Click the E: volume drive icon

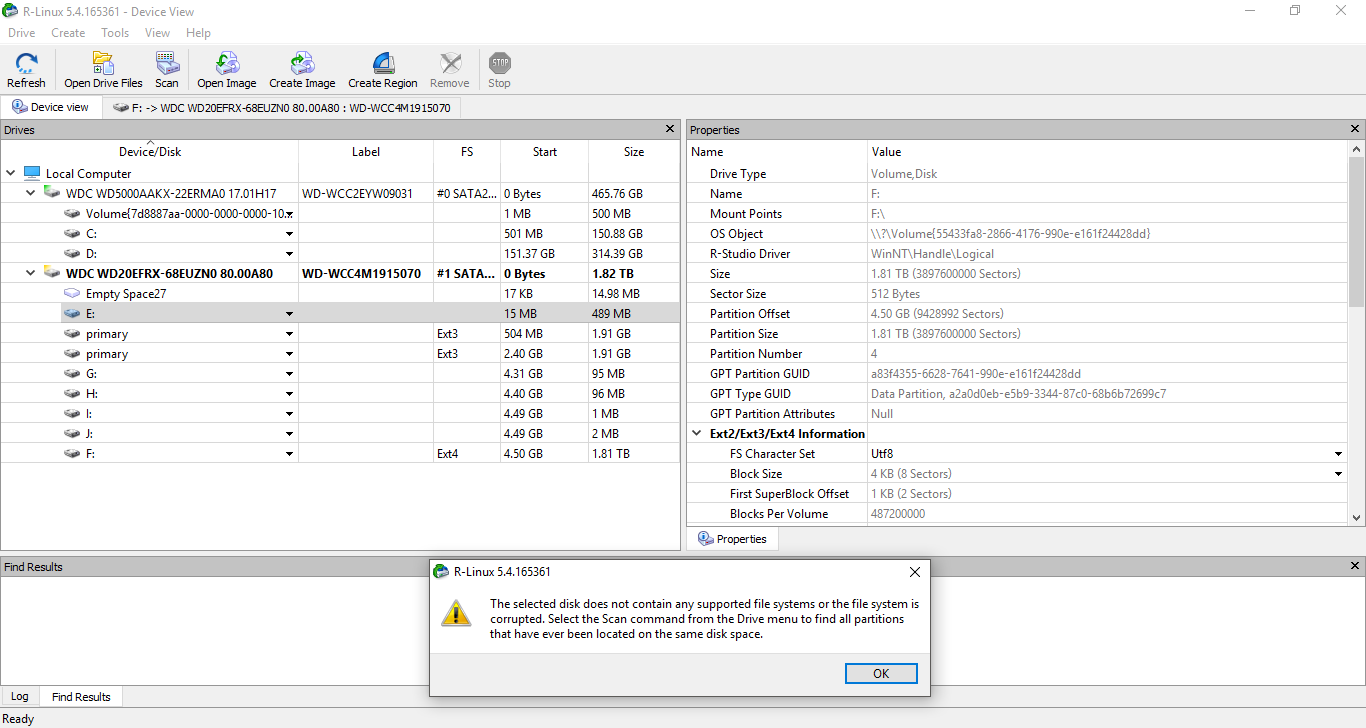click(72, 313)
